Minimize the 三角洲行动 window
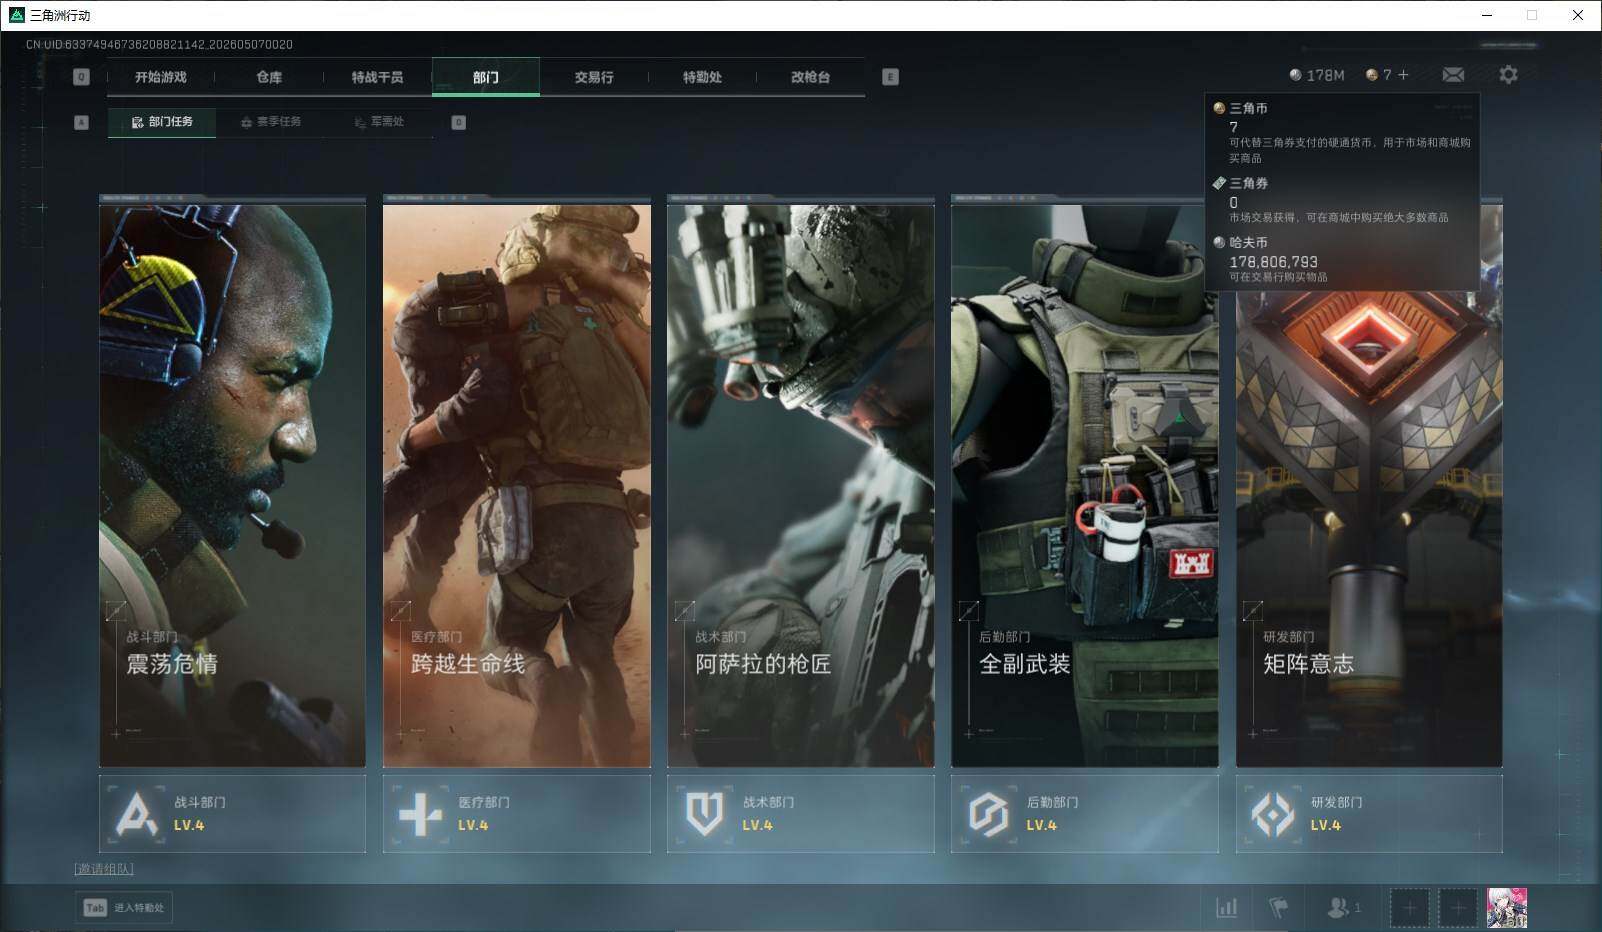Image resolution: width=1602 pixels, height=932 pixels. 1486,15
